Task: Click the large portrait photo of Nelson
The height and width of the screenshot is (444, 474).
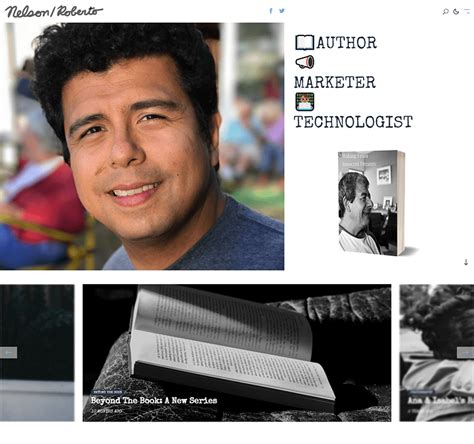Action: (x=142, y=146)
